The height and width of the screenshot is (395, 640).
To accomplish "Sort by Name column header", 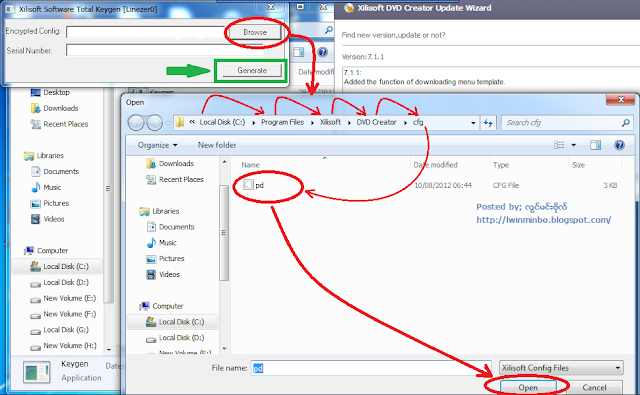I will [250, 165].
